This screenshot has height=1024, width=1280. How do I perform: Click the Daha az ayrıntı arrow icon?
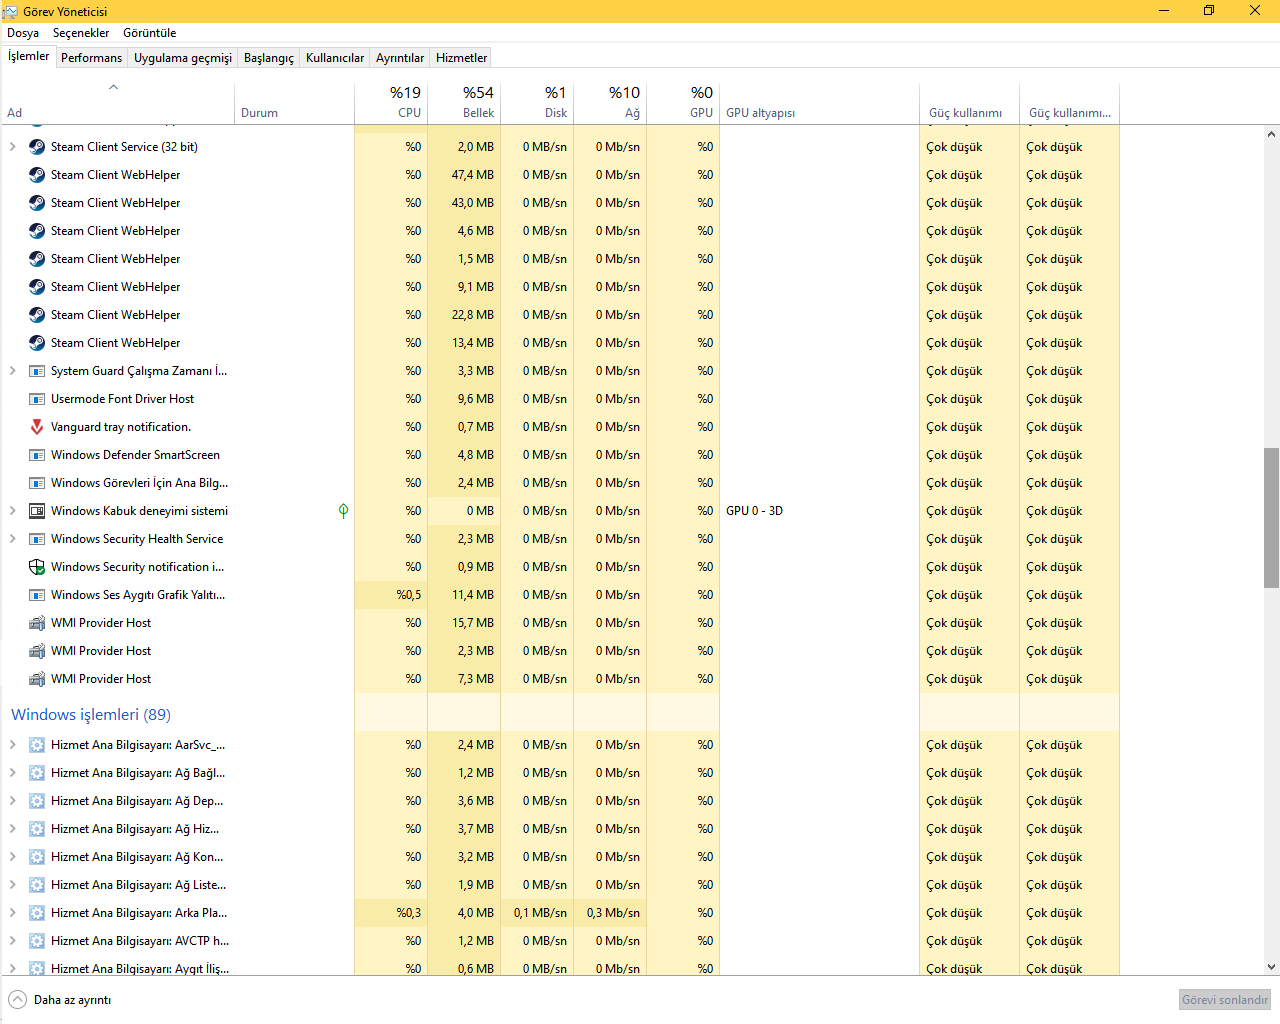(18, 1000)
